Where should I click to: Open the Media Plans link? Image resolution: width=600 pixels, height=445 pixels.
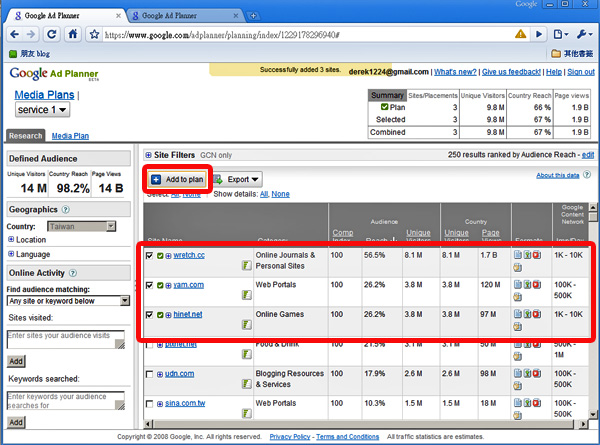(x=44, y=95)
